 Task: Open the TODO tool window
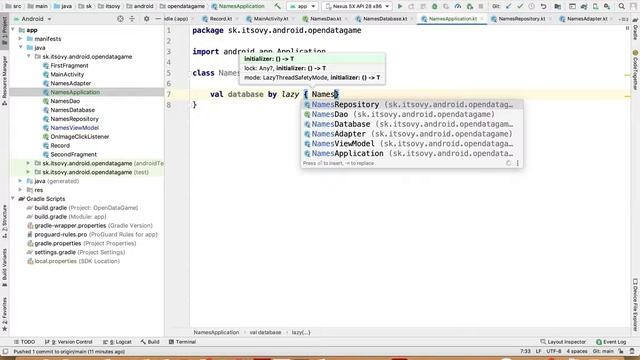(x=24, y=342)
